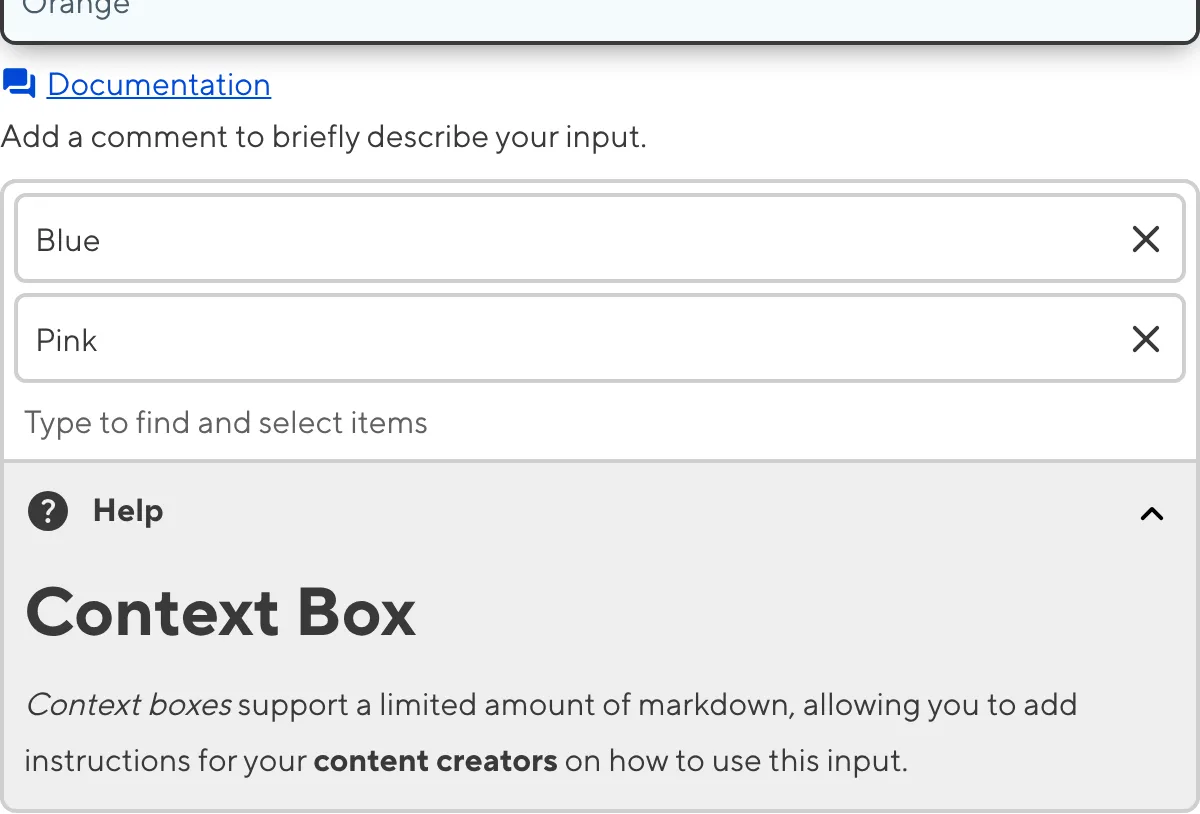Remove the Blue item with its X icon

(x=1146, y=239)
